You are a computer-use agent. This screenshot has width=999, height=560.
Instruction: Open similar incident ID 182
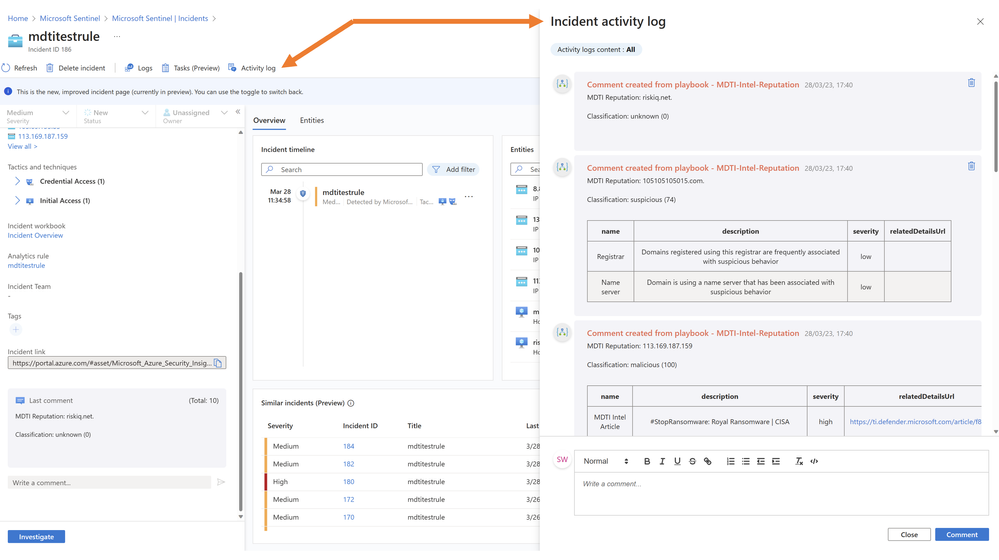point(349,464)
